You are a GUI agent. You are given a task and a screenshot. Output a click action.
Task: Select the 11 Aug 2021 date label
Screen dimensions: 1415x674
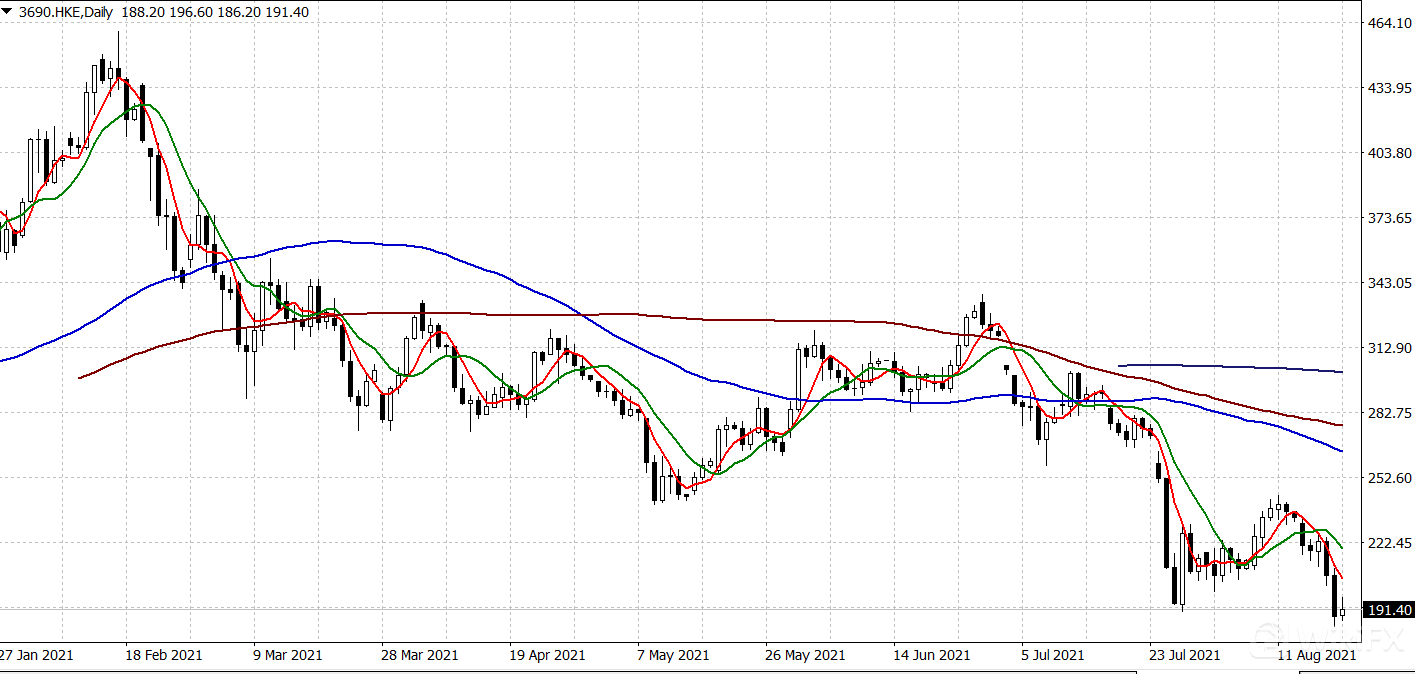[x=1314, y=655]
